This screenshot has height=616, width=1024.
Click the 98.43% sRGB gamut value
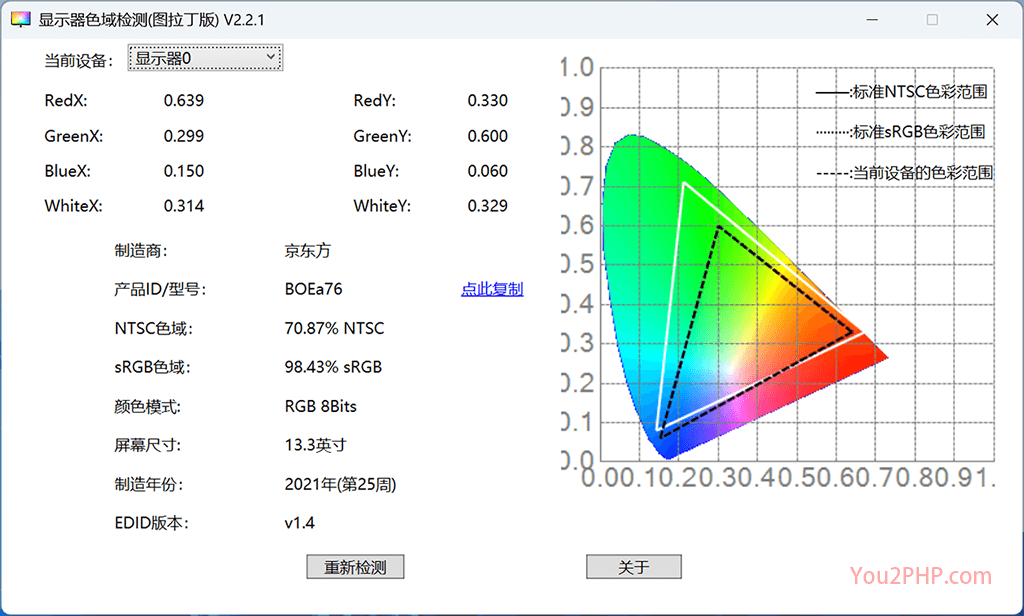coord(333,367)
